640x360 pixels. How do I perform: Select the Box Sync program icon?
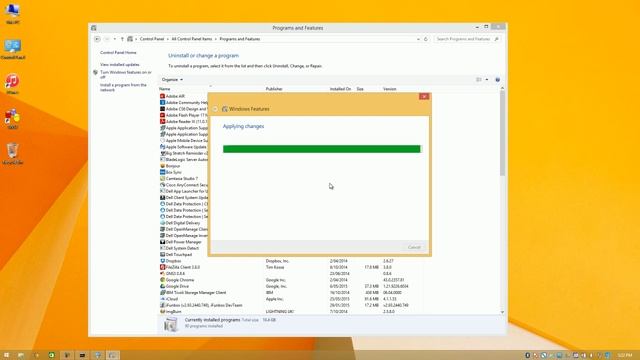(162, 172)
